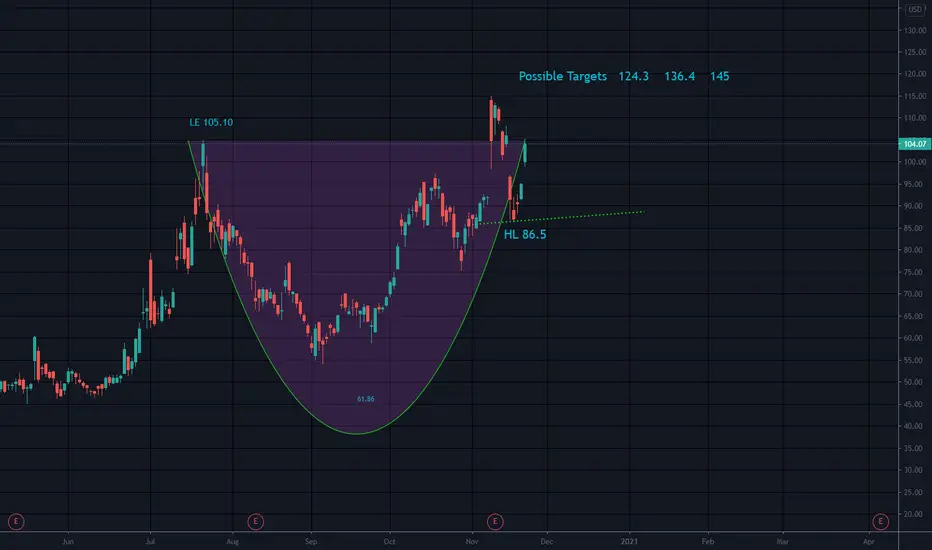Click the Oct label on time axis
Image resolution: width=932 pixels, height=550 pixels.
coord(389,542)
